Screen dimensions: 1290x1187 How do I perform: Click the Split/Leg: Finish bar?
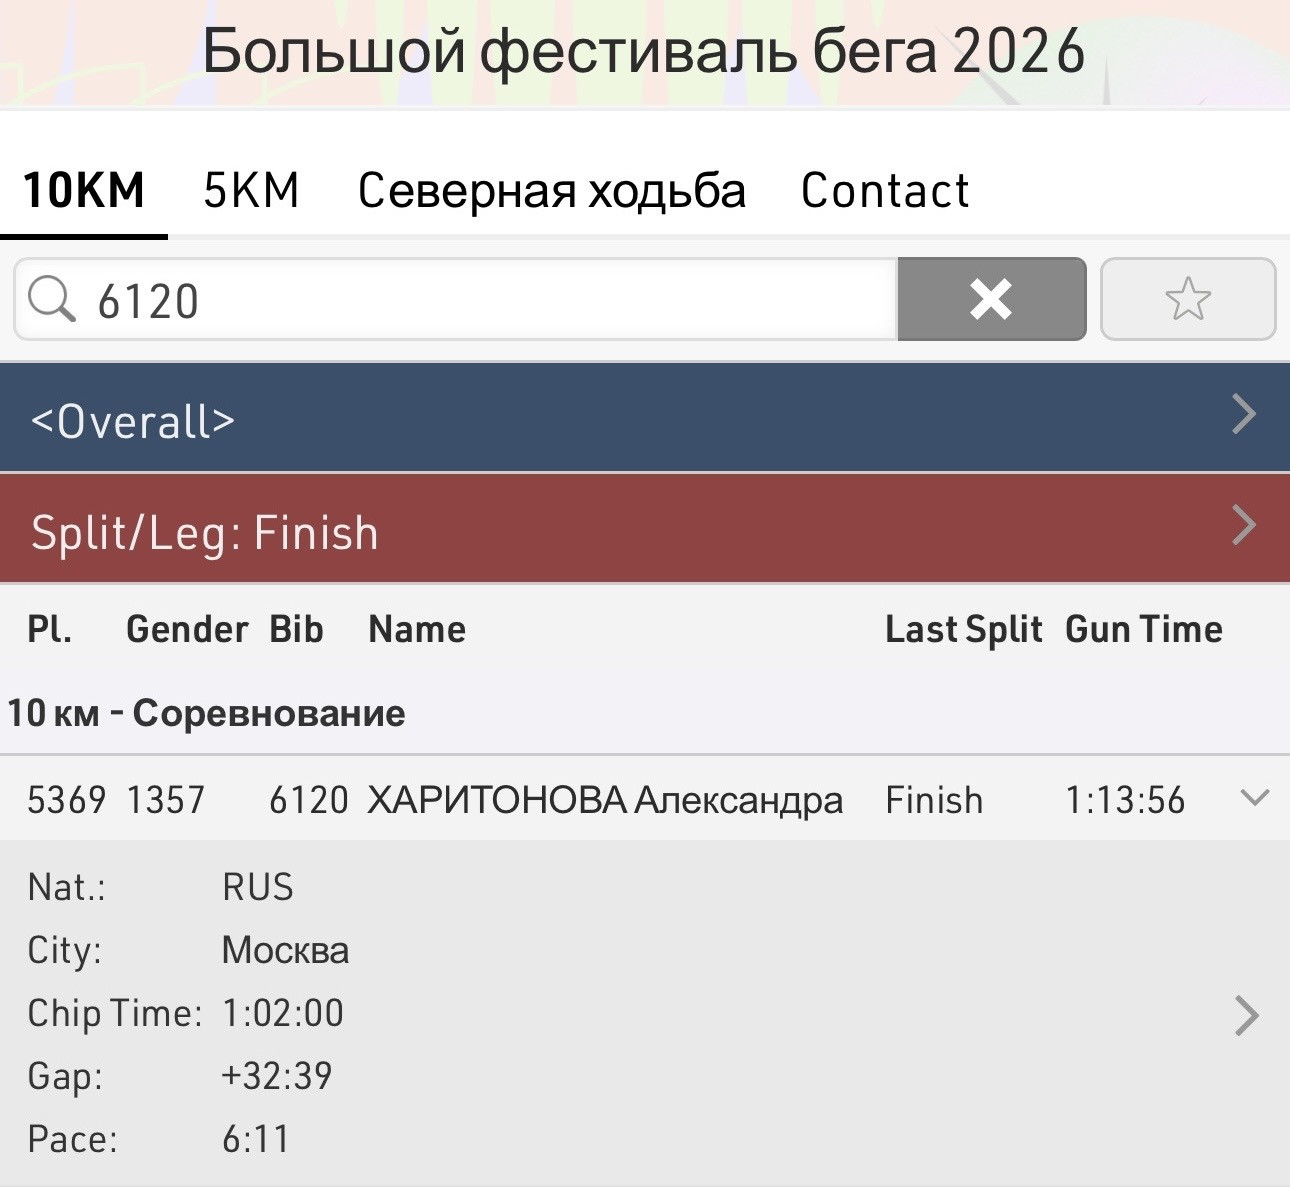[645, 529]
